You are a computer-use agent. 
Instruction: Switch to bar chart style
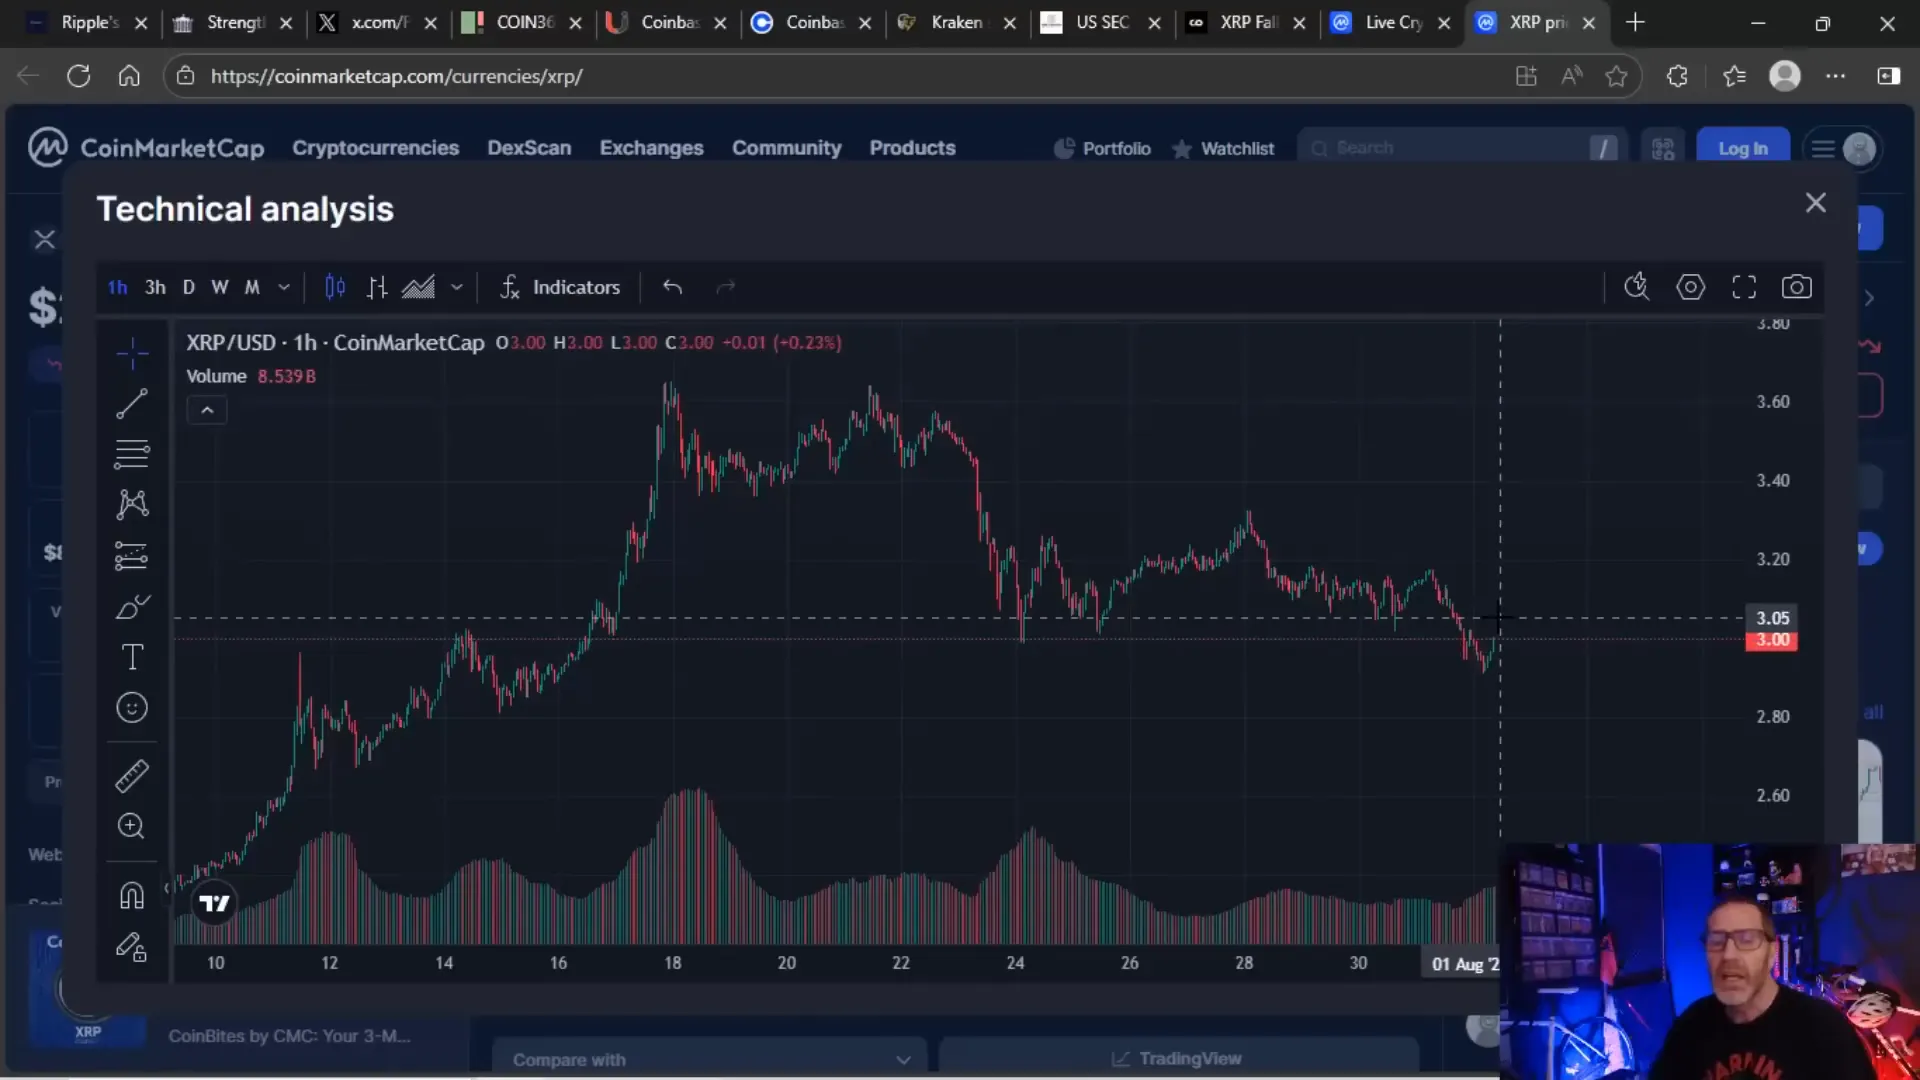[377, 288]
